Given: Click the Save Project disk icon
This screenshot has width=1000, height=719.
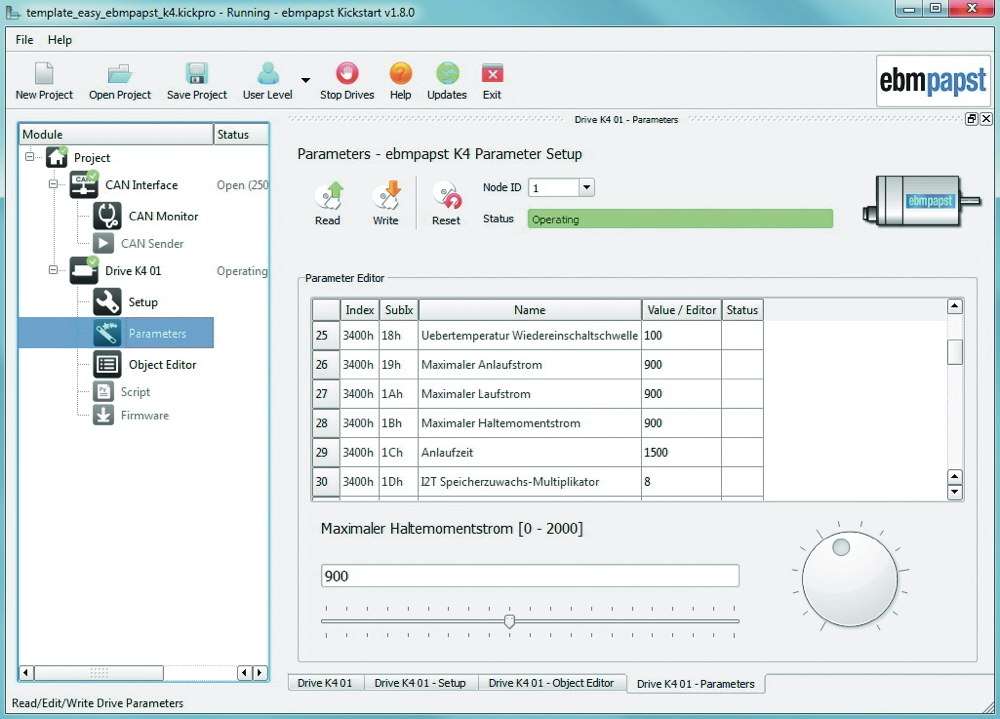Looking at the screenshot, I should pyautogui.click(x=196, y=73).
